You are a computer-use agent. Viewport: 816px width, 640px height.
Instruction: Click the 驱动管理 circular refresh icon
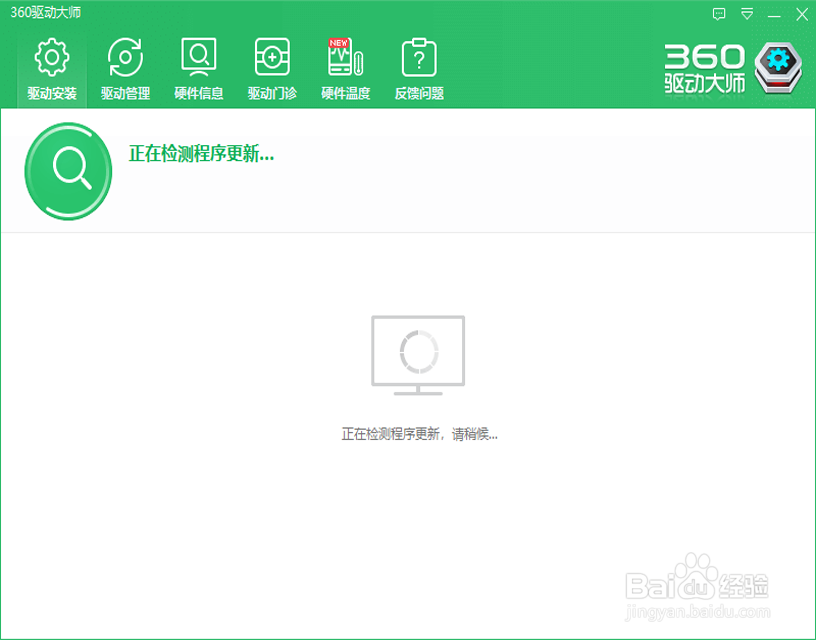(124, 58)
